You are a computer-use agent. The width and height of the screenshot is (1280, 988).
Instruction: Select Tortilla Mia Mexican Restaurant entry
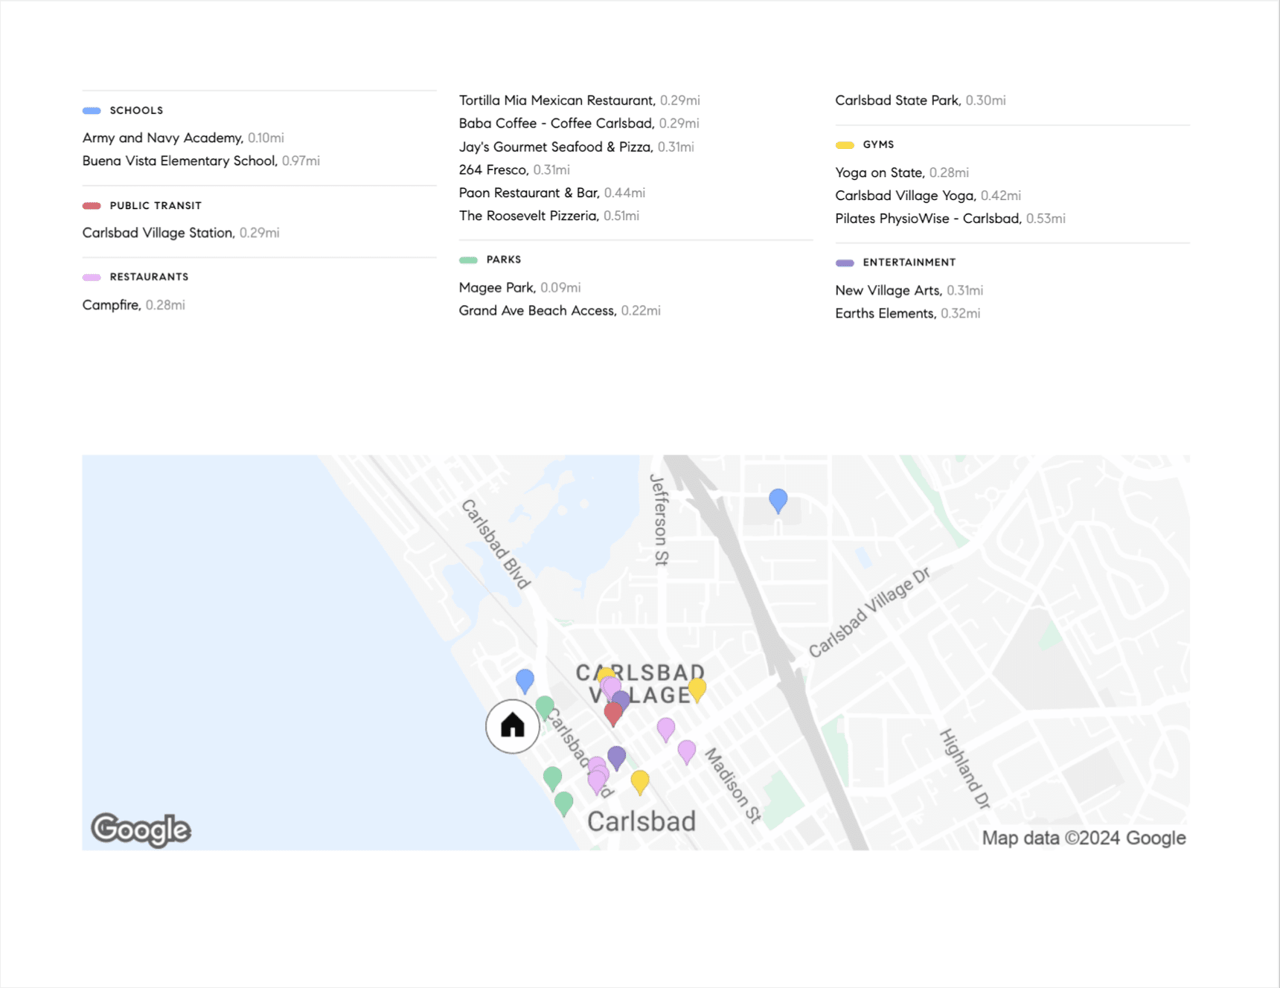(x=579, y=101)
